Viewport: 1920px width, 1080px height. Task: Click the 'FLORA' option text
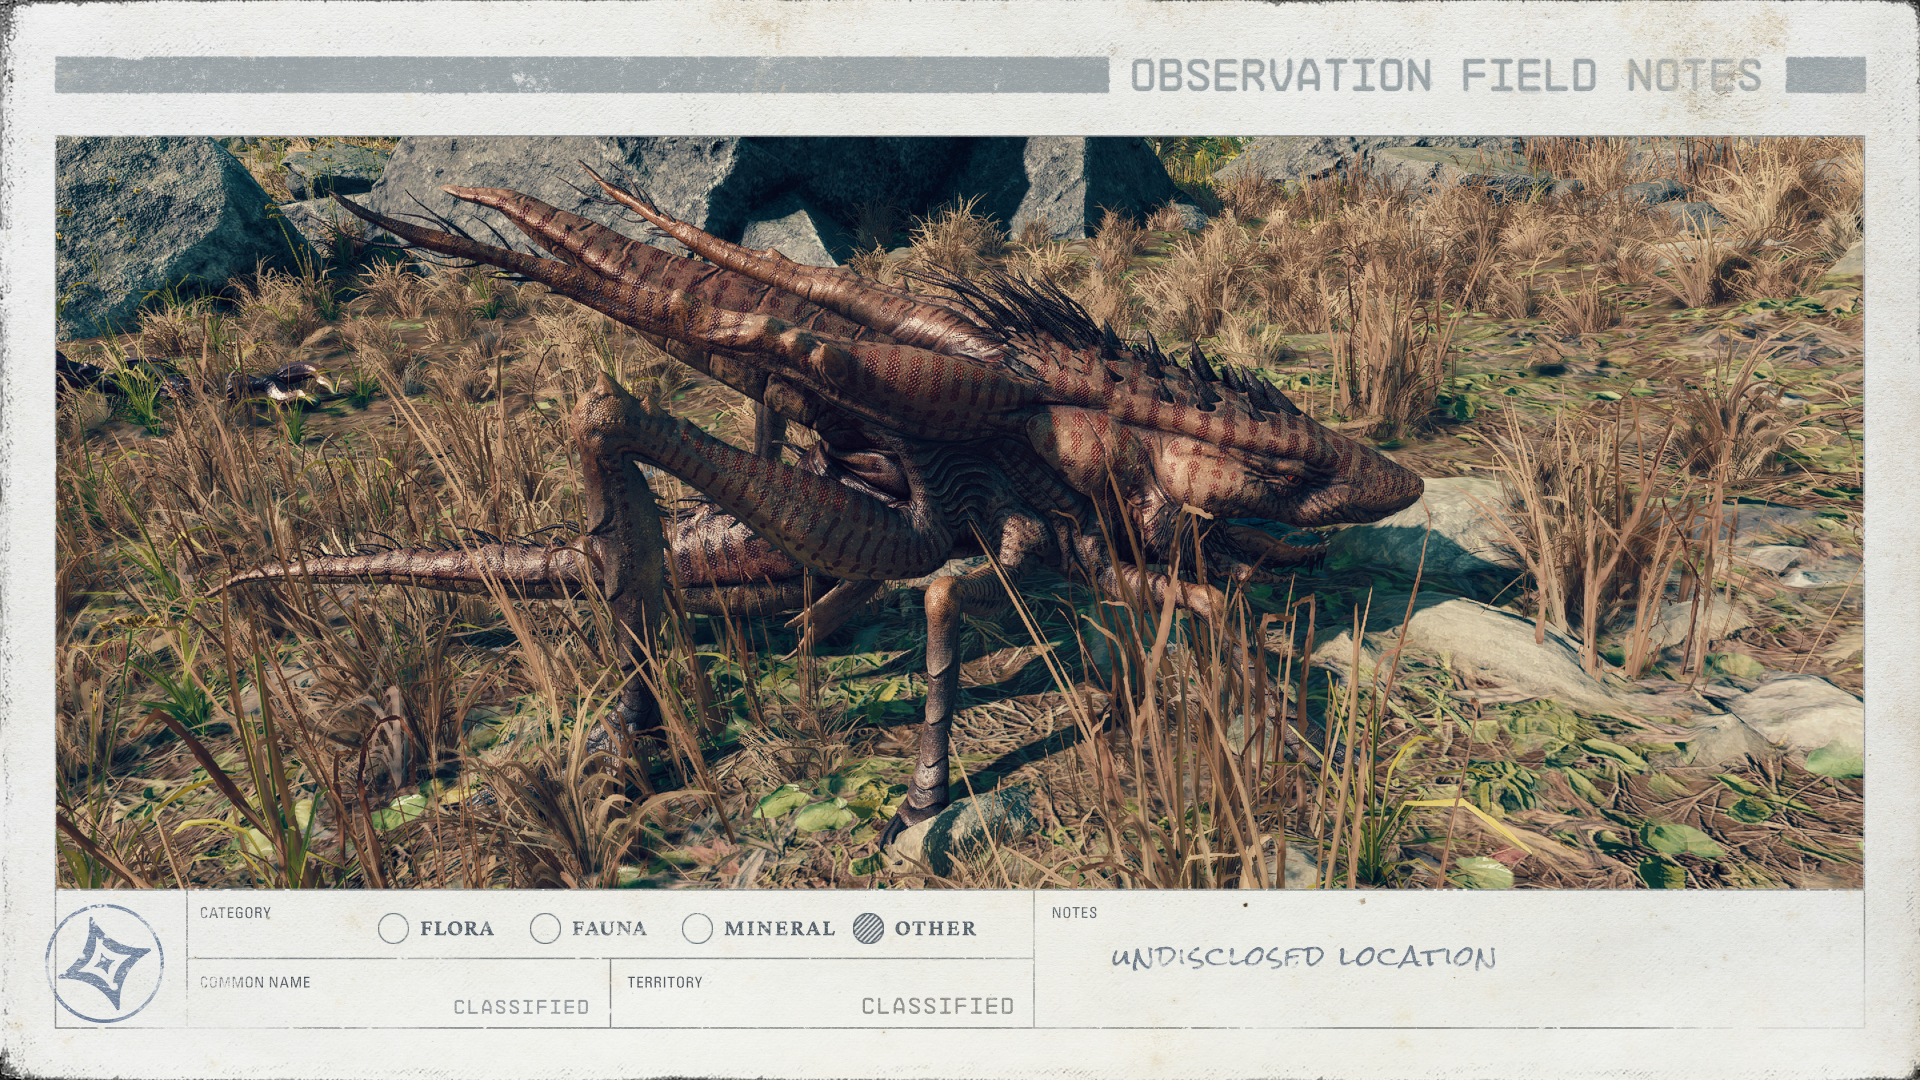pyautogui.click(x=457, y=929)
